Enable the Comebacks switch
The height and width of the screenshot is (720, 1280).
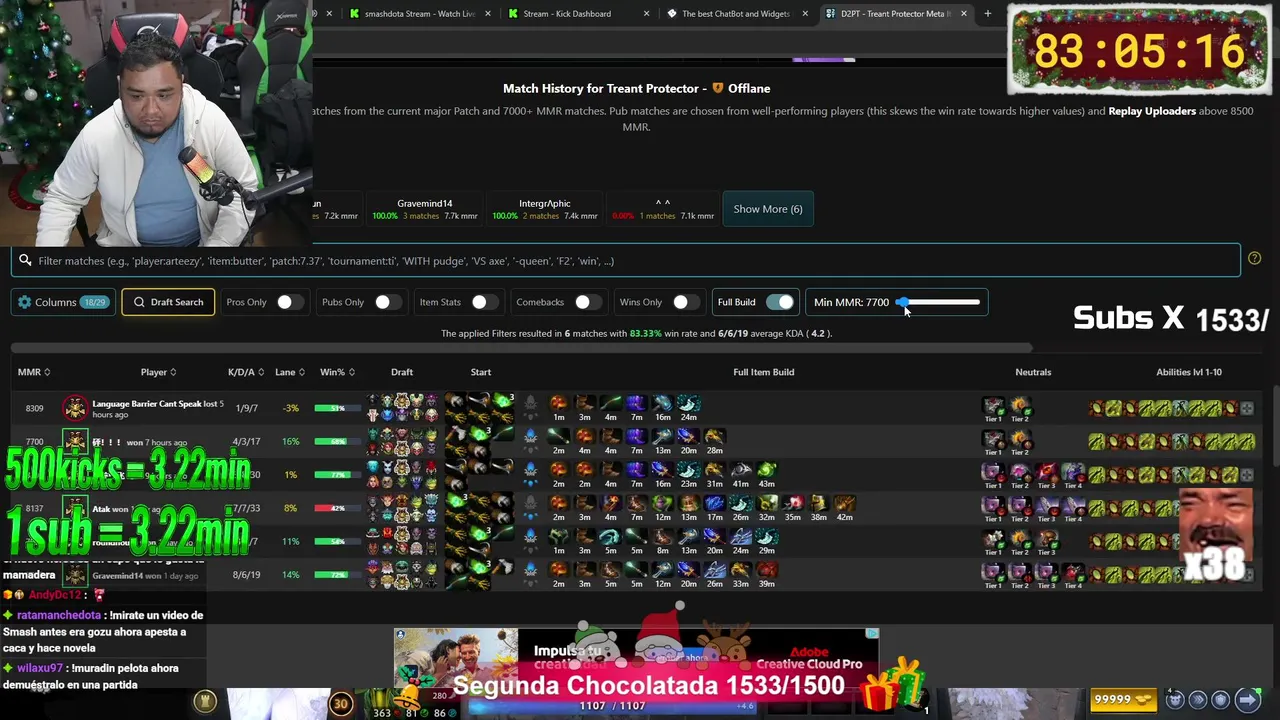pyautogui.click(x=587, y=302)
